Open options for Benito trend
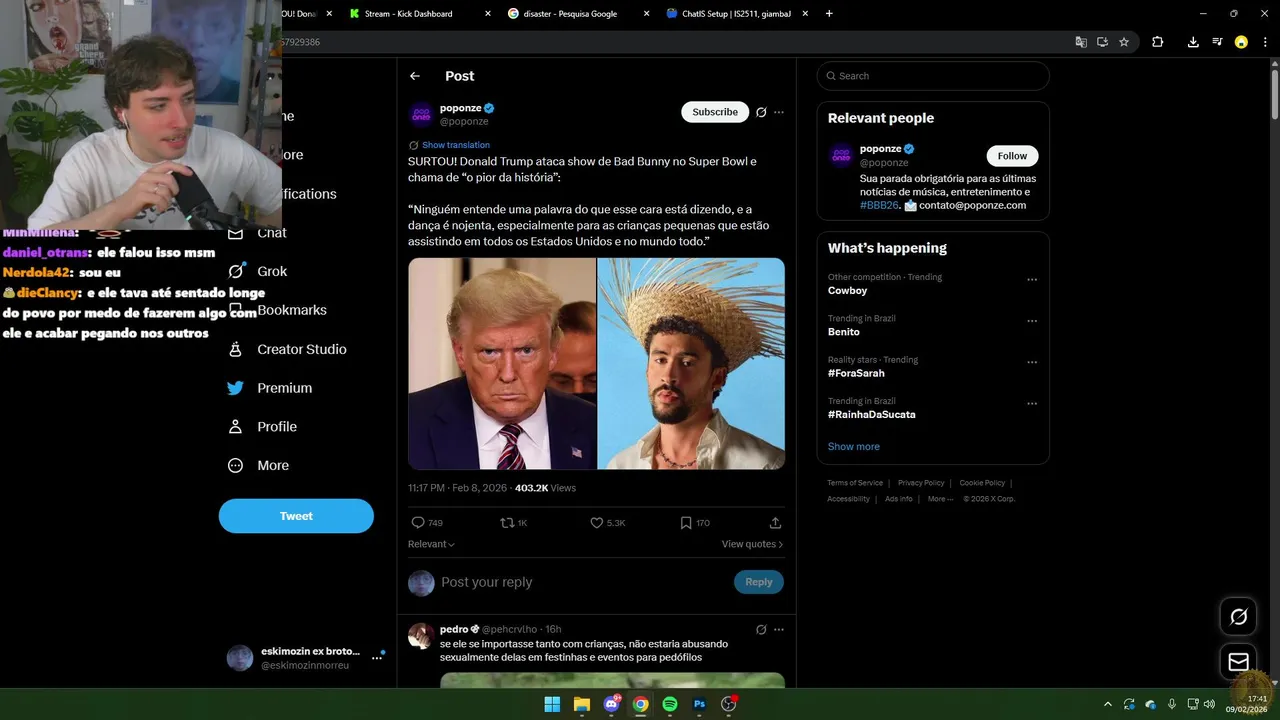1280x720 pixels. 1032,321
